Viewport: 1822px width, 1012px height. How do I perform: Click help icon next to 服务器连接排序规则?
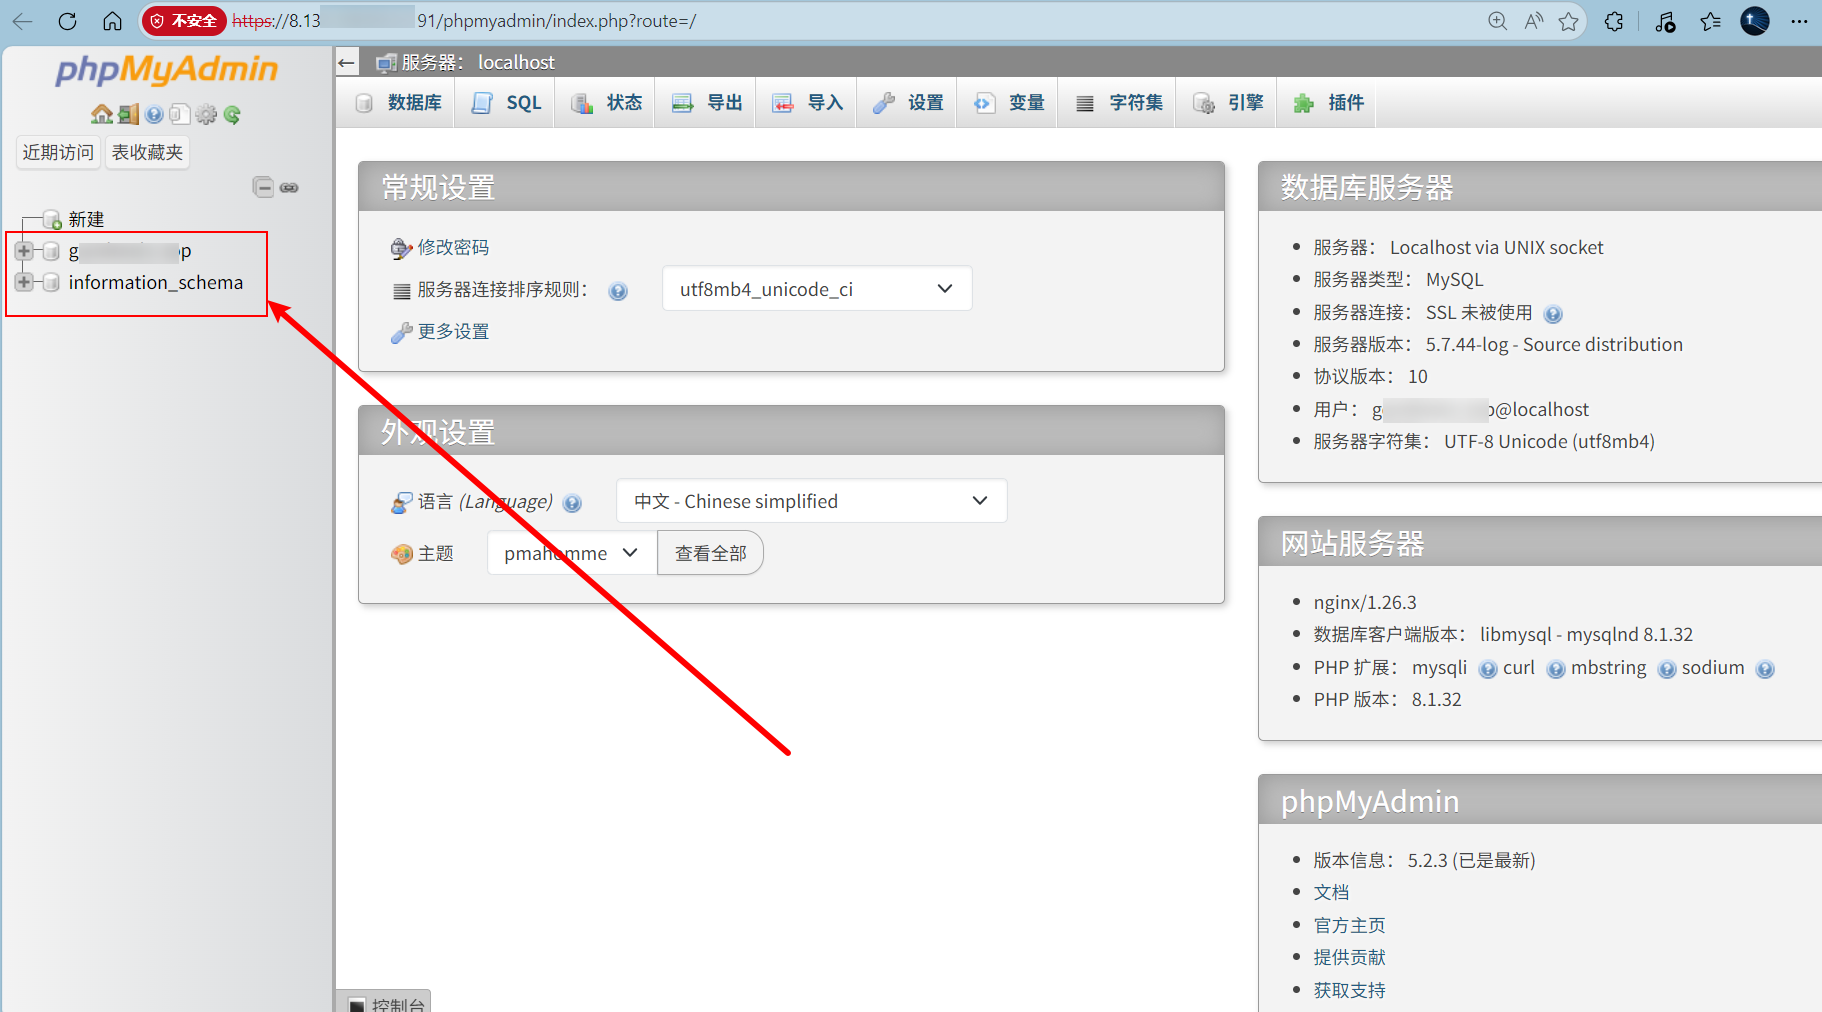[x=618, y=291]
